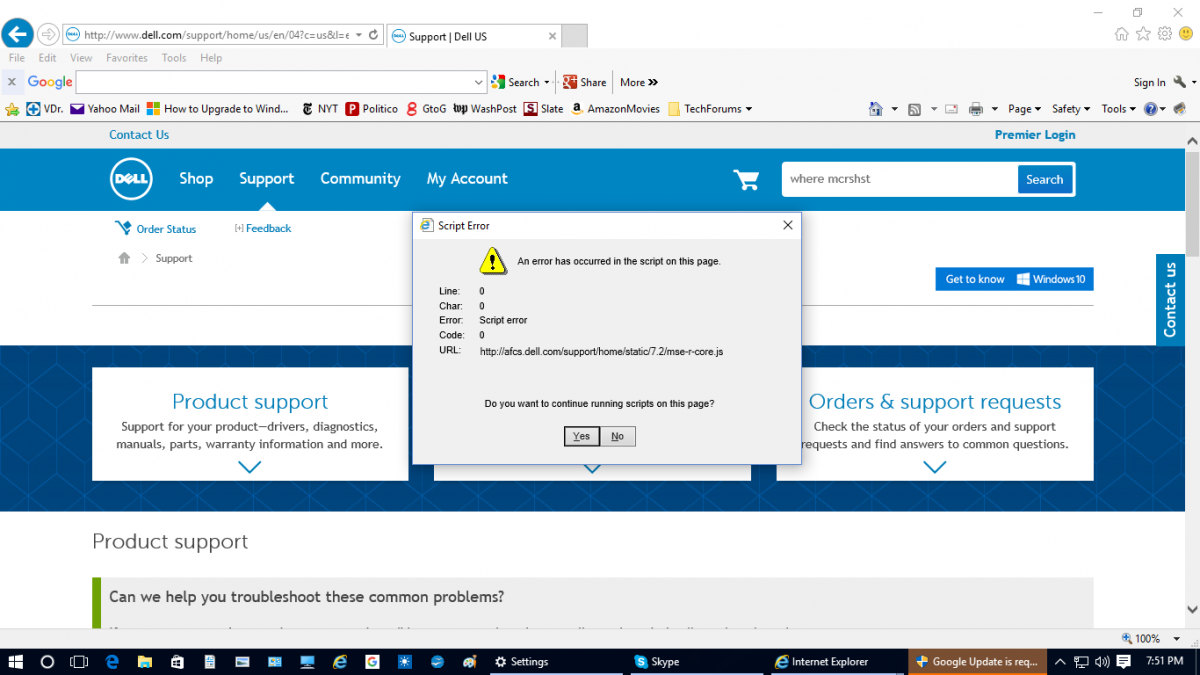Close the Google toolbar with the X
The height and width of the screenshot is (675, 1200).
[12, 82]
